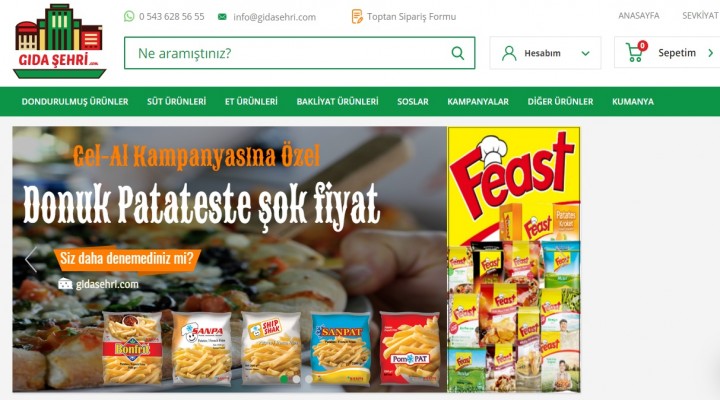
Task: Click the Ne aramıştınız search field
Action: tap(300, 53)
